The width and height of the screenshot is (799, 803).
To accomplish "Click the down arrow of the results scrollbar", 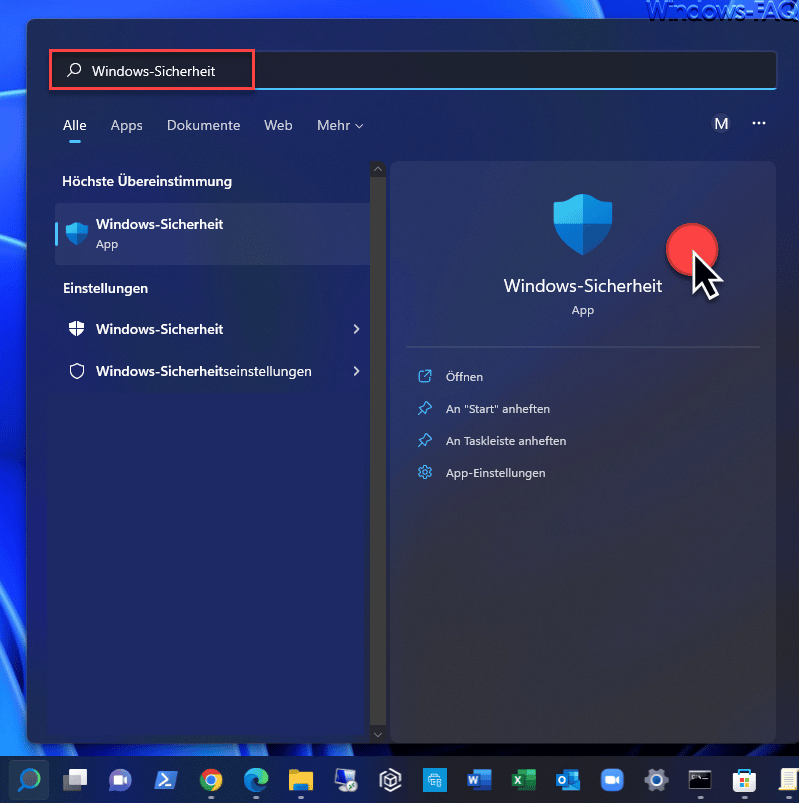I will click(378, 735).
